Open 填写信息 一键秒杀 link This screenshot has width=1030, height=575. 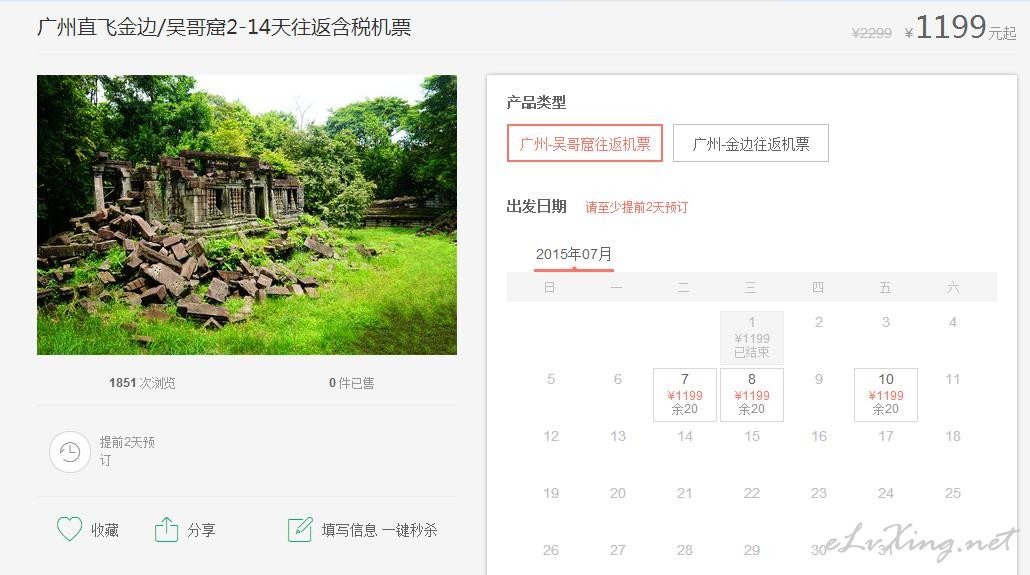pos(379,530)
